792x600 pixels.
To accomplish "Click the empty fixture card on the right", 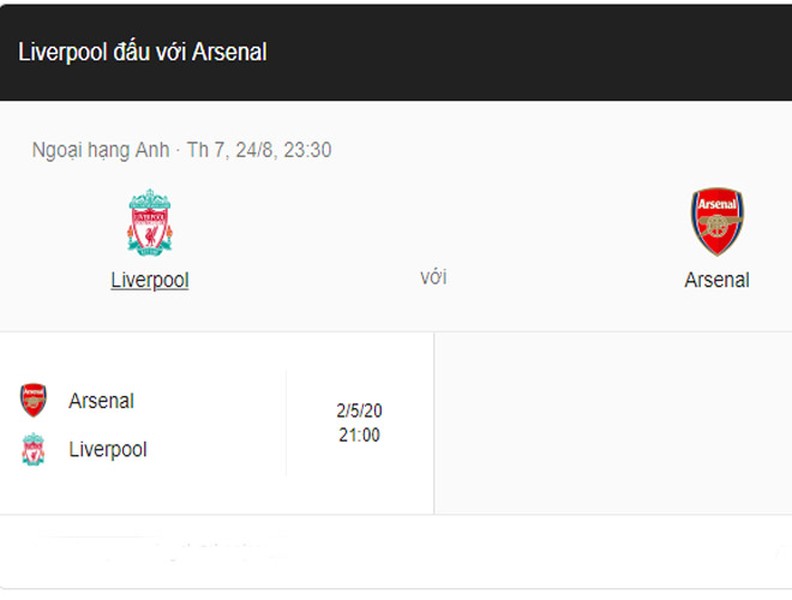I will pyautogui.click(x=613, y=423).
